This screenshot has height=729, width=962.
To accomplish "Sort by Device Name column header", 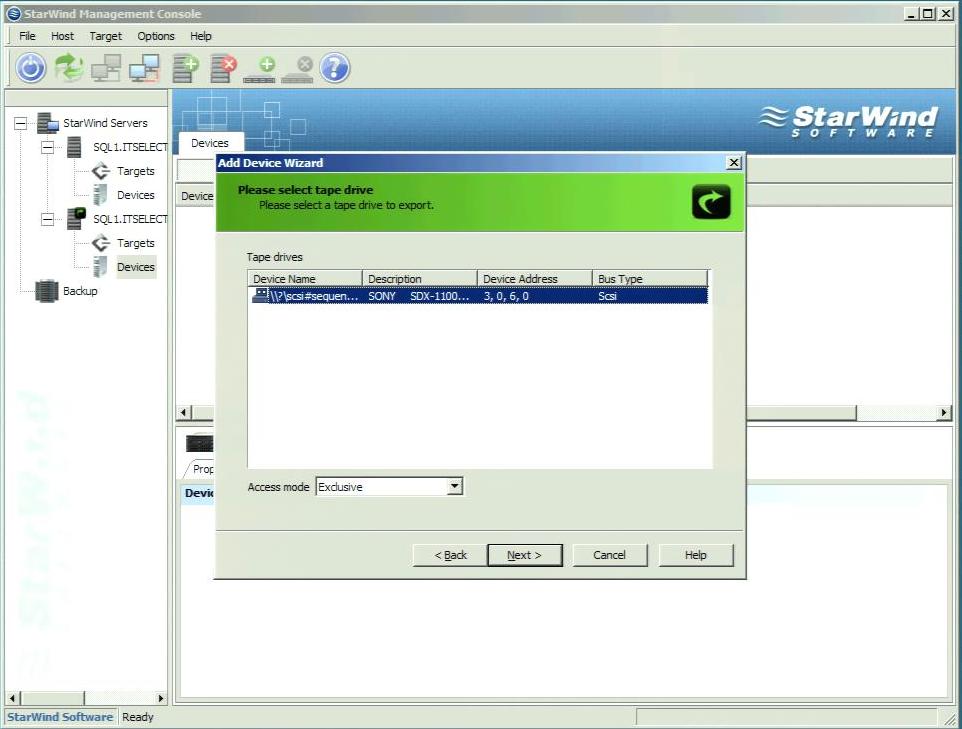I will (x=305, y=279).
